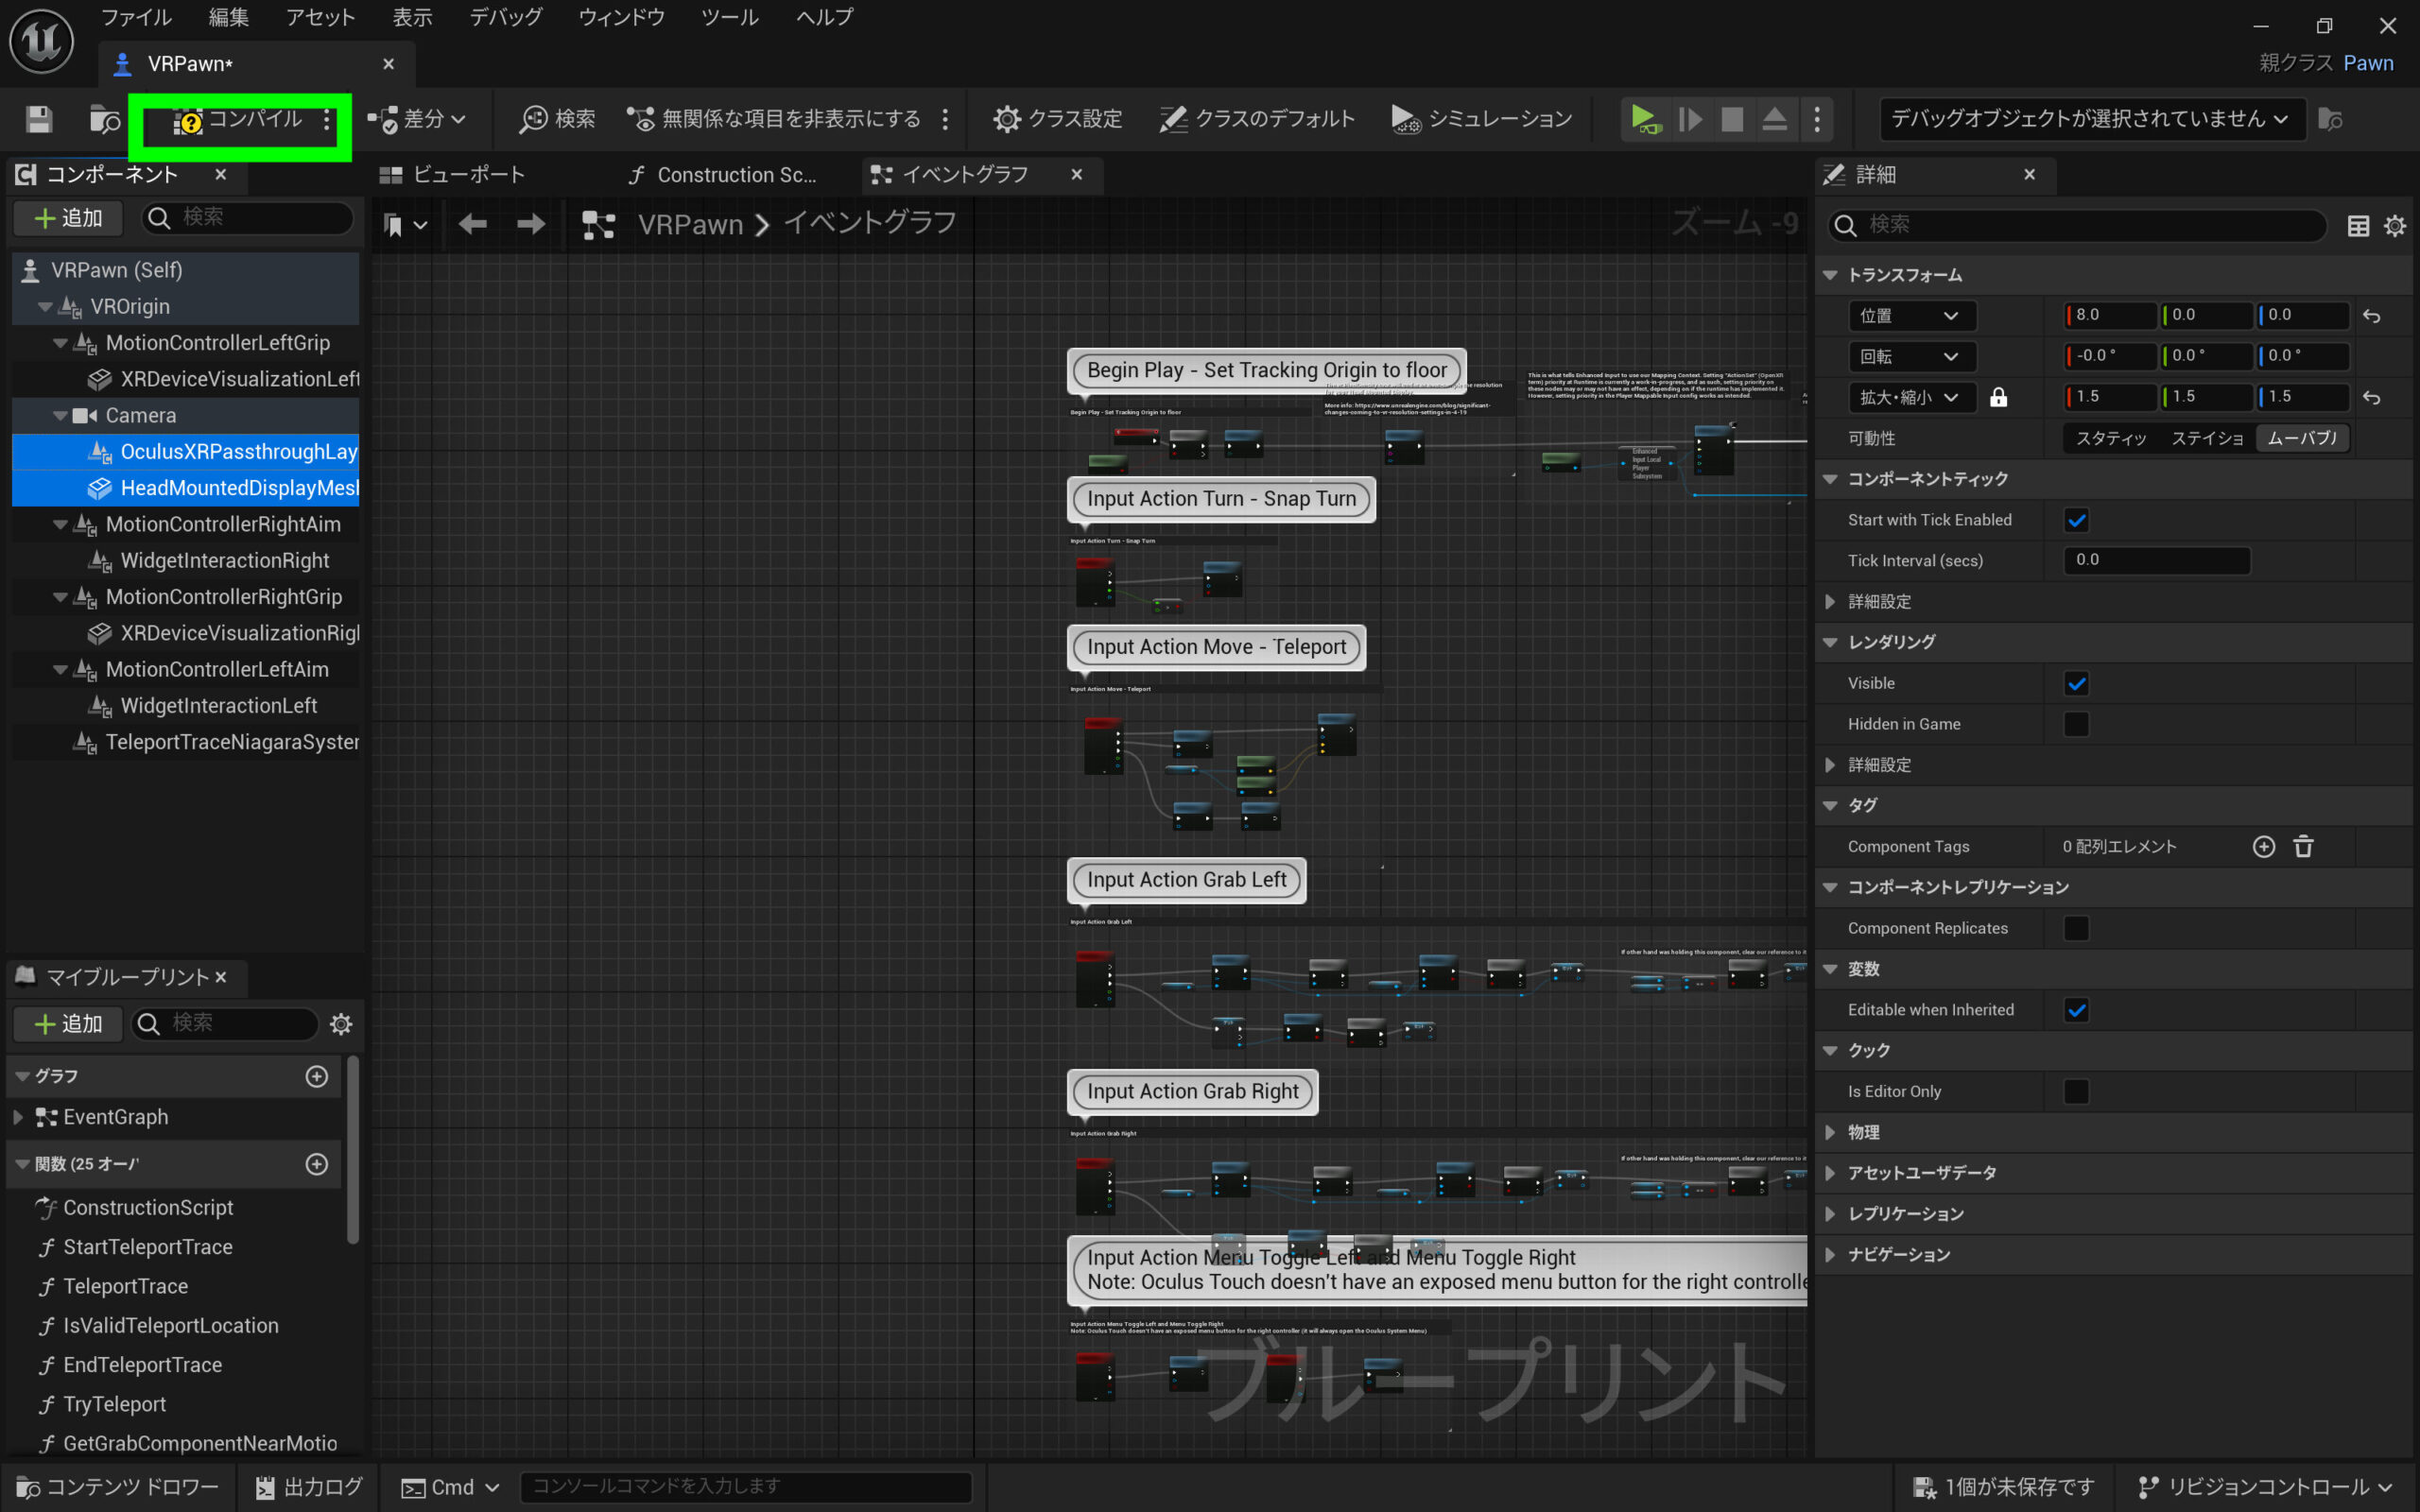The height and width of the screenshot is (1512, 2420).
Task: Check the Component Replicates box
Action: [x=2076, y=928]
